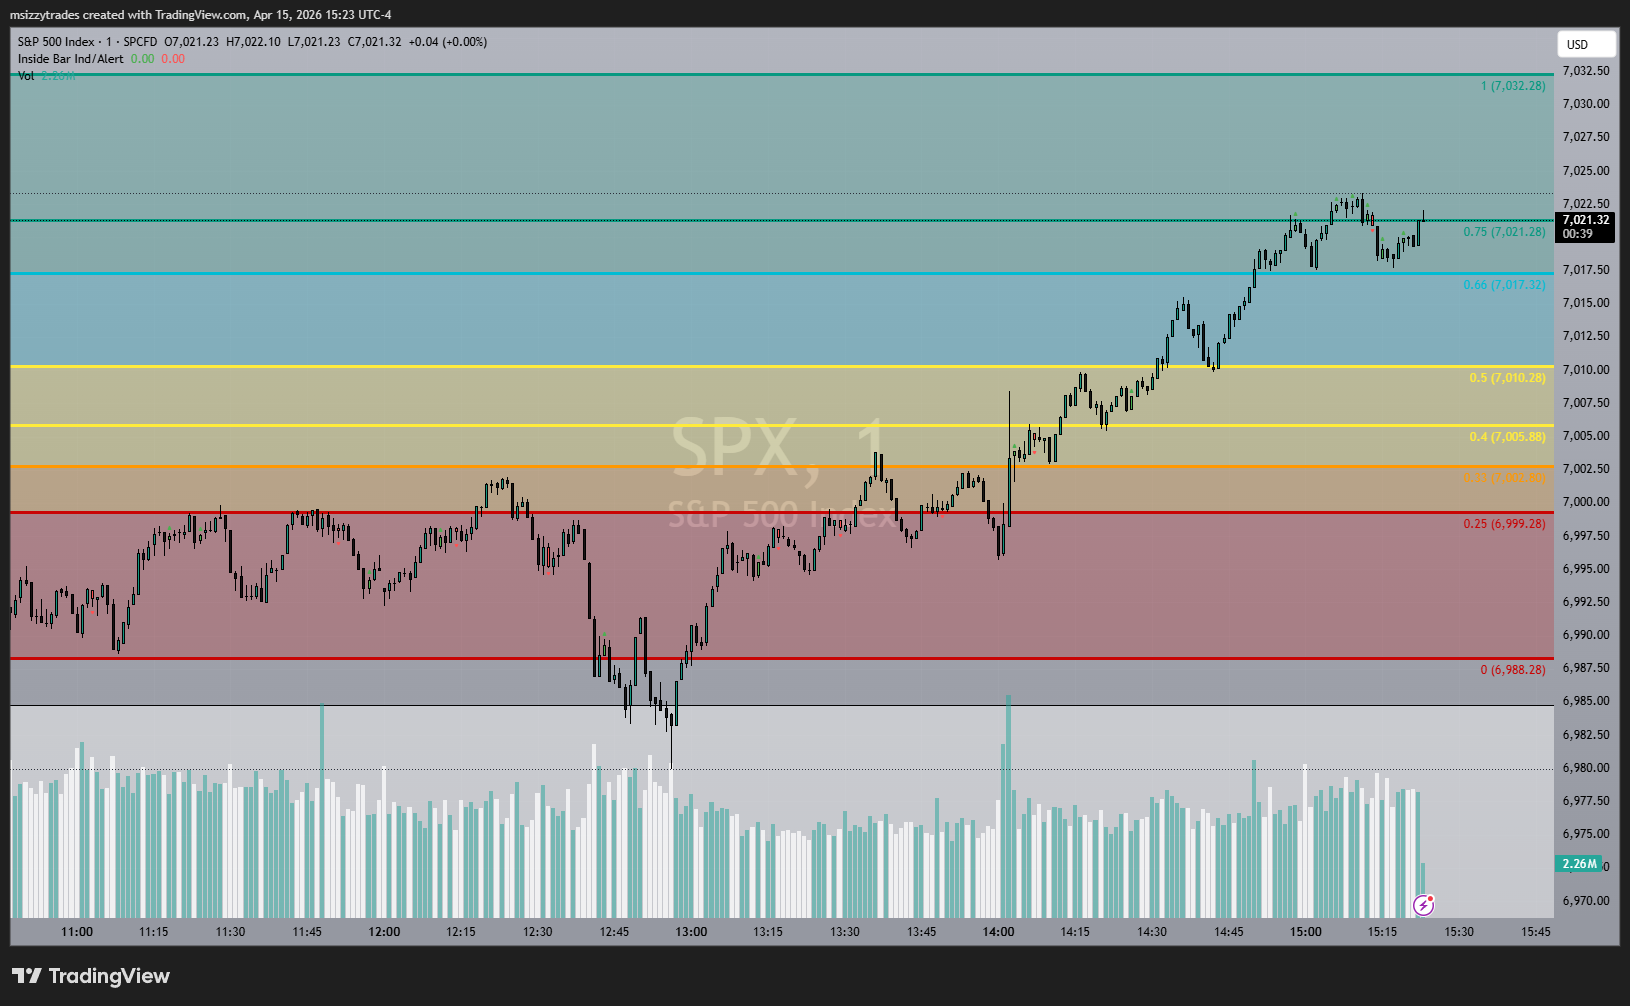Click the 12:30 label on the time axis

click(x=538, y=932)
